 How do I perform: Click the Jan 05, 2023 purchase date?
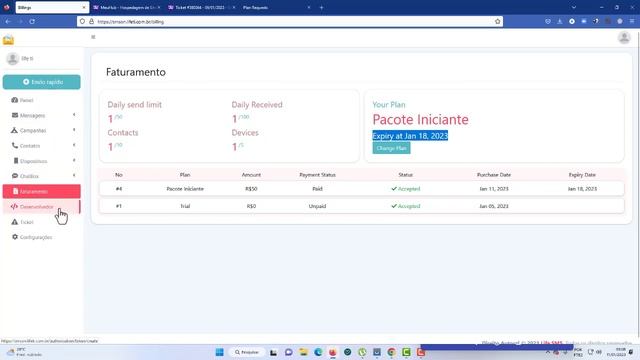[x=493, y=206]
